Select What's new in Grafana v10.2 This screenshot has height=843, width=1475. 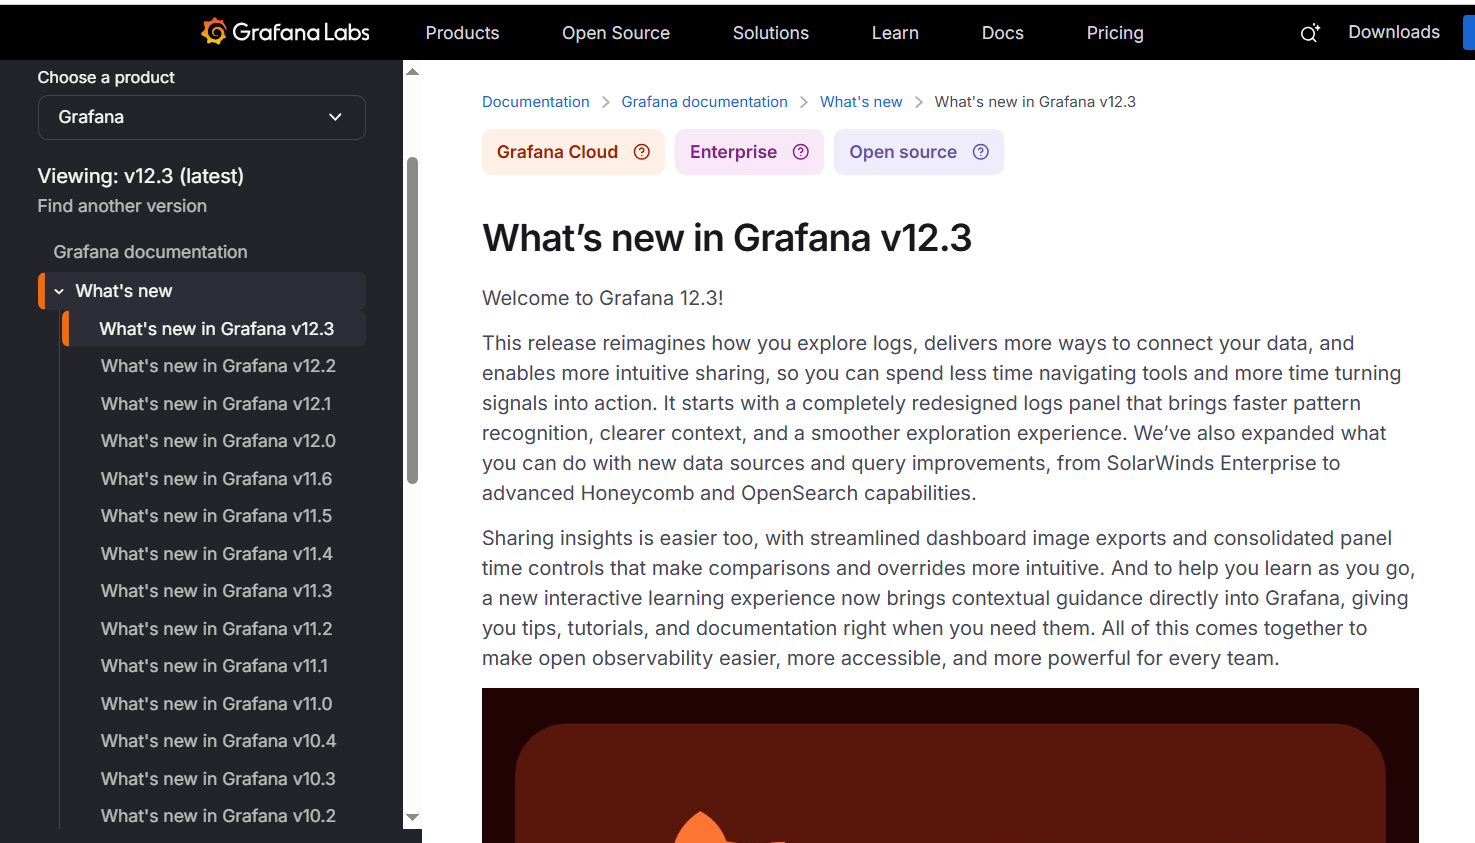[218, 816]
